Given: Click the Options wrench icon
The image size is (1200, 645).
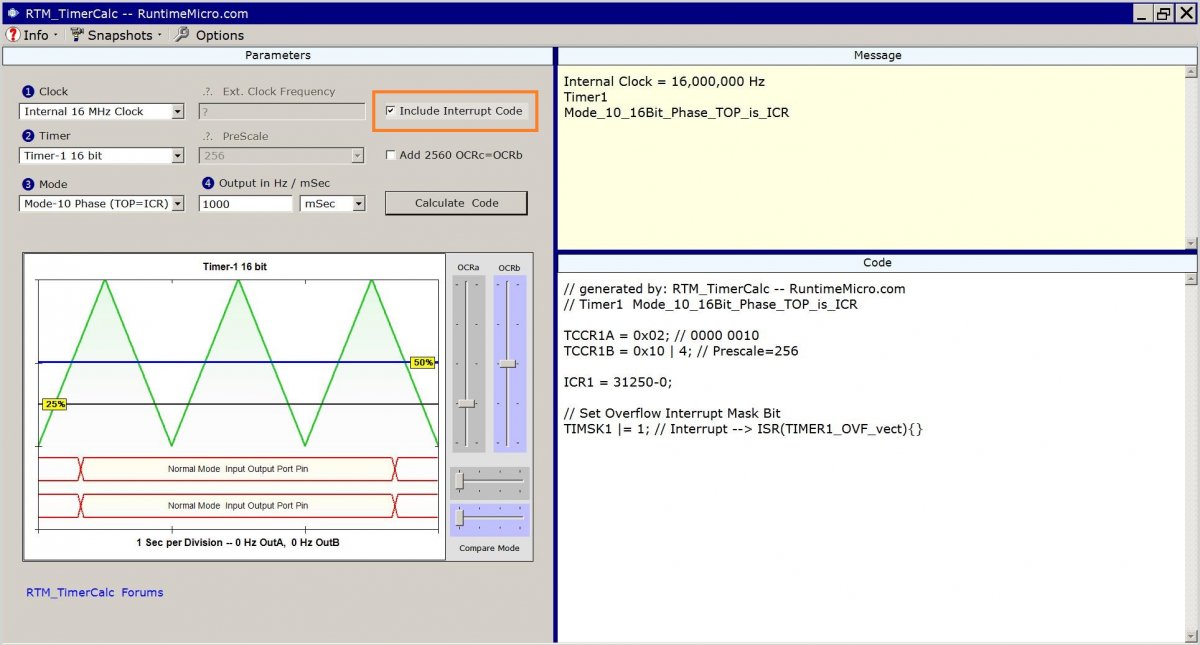Looking at the screenshot, I should pos(181,35).
